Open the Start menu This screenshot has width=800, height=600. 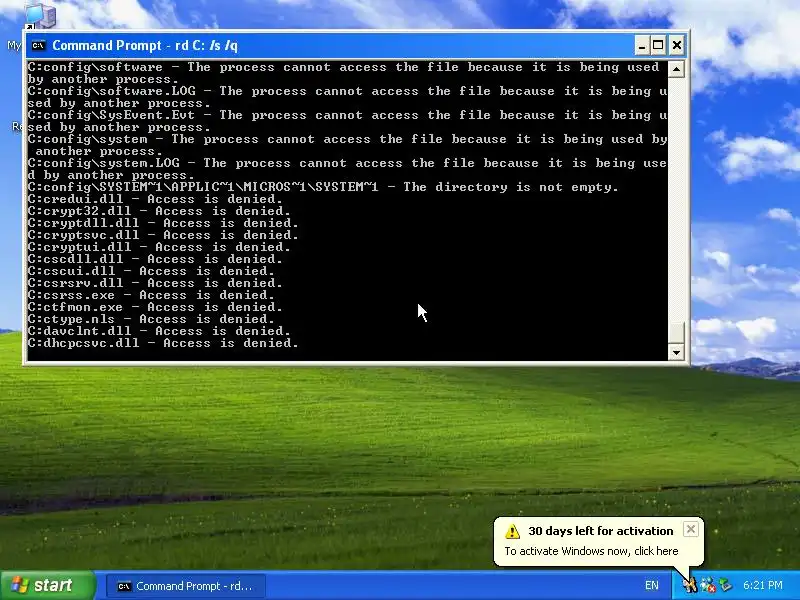pyautogui.click(x=48, y=585)
